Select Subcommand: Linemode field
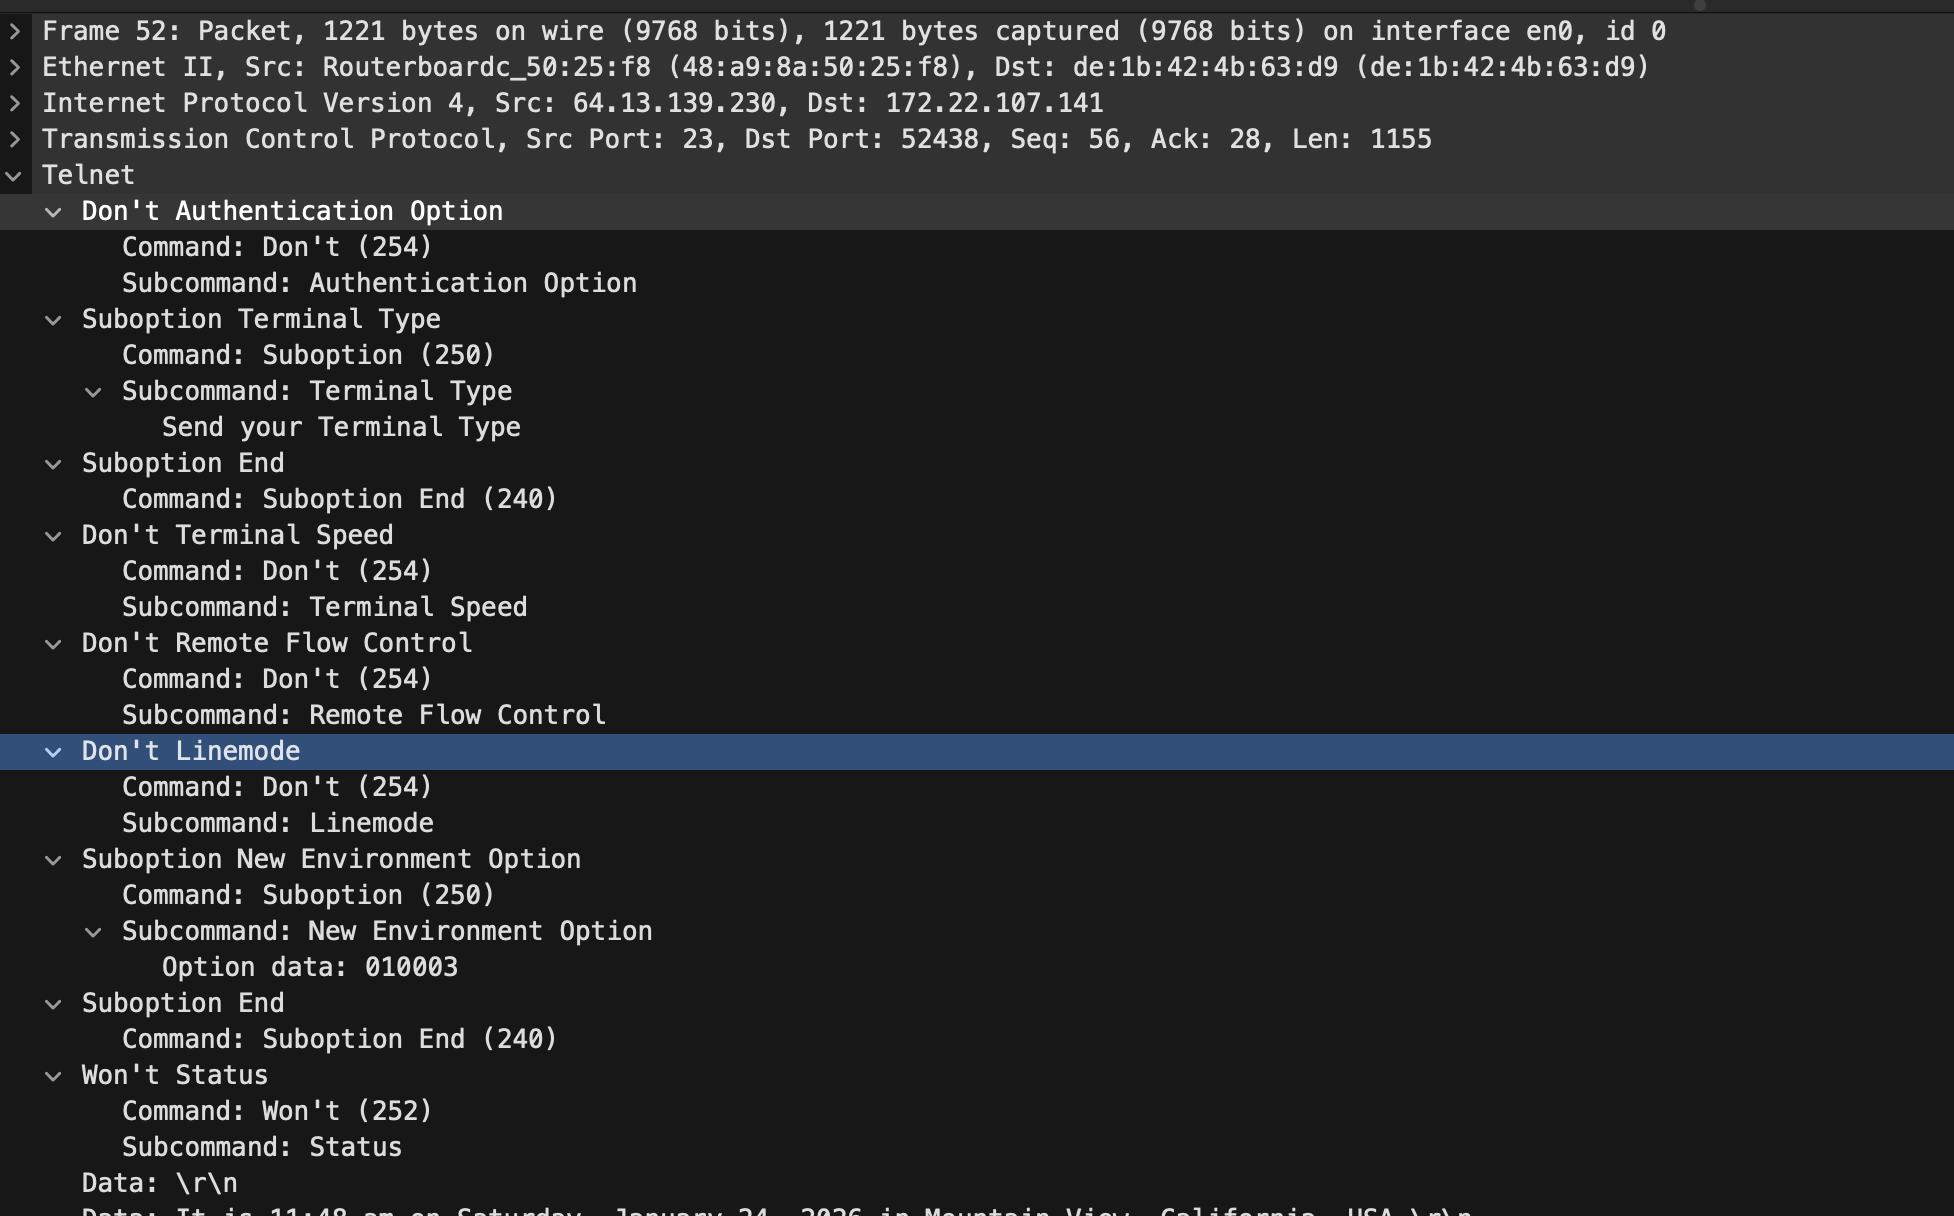 [278, 823]
